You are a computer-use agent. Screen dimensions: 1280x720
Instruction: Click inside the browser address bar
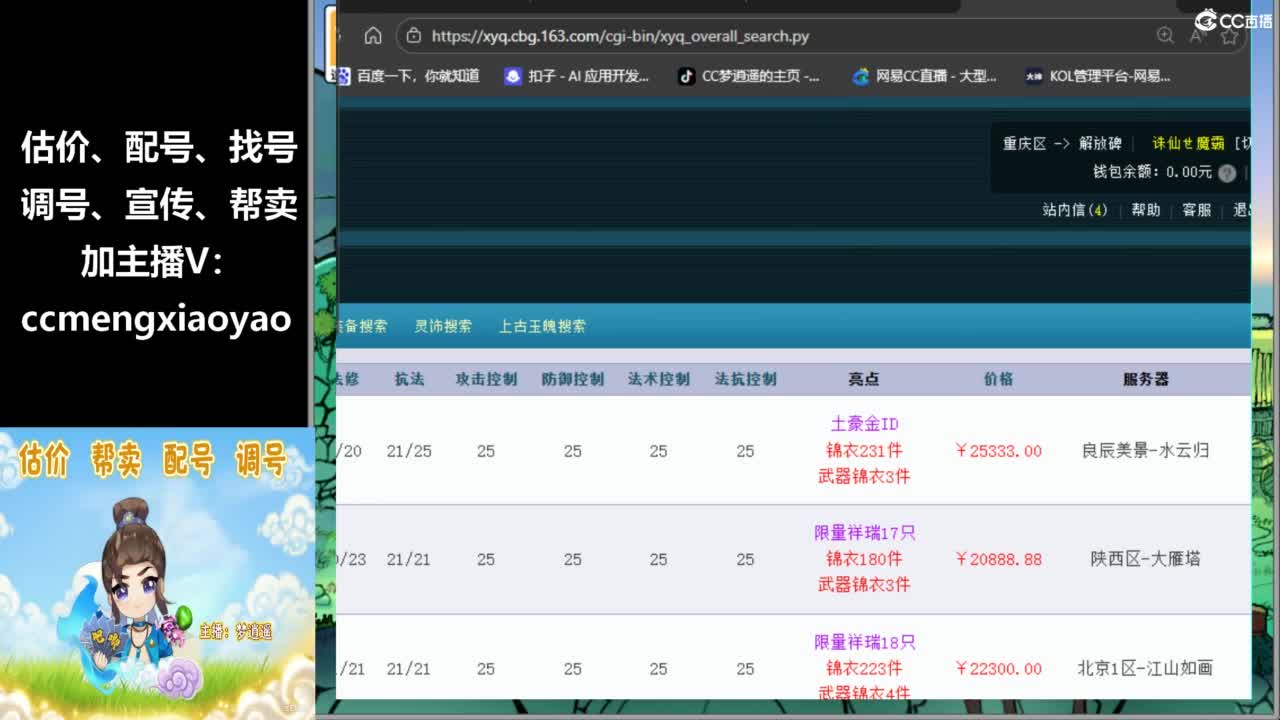[x=700, y=35]
